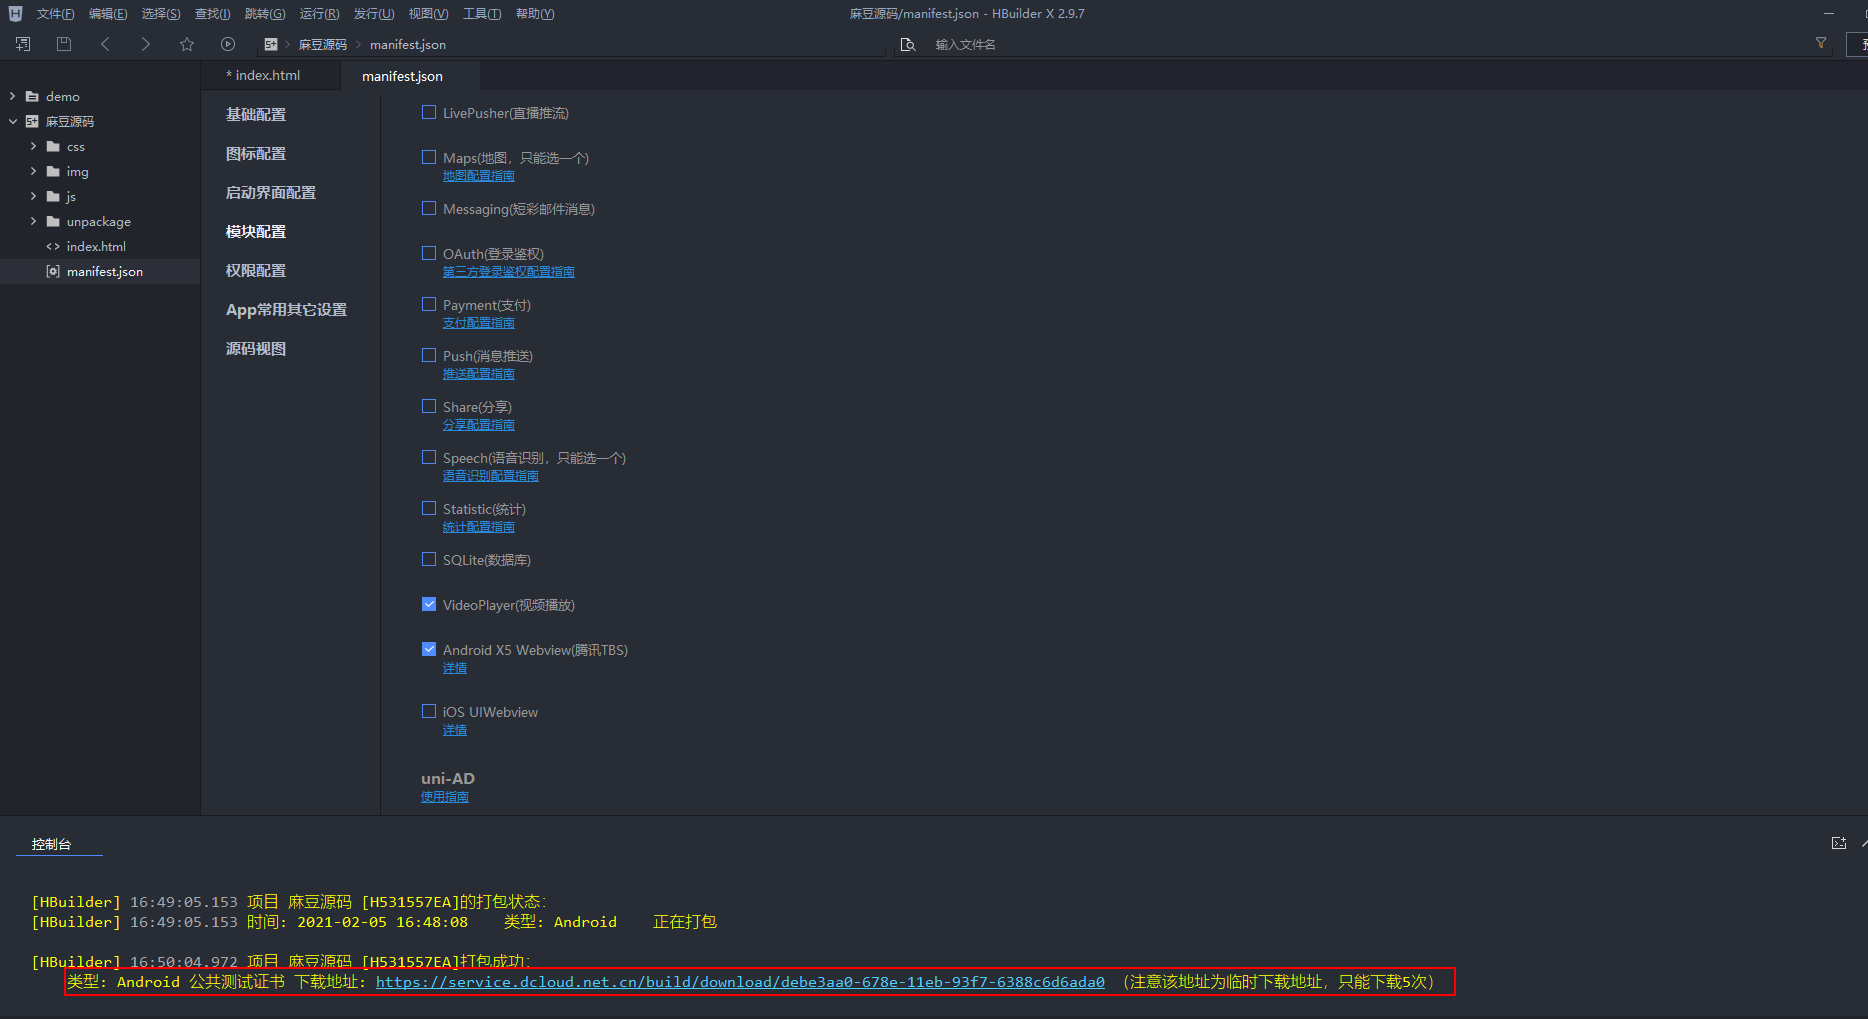Open the 源码视图 section
Viewport: 1868px width, 1019px height.
(x=256, y=348)
